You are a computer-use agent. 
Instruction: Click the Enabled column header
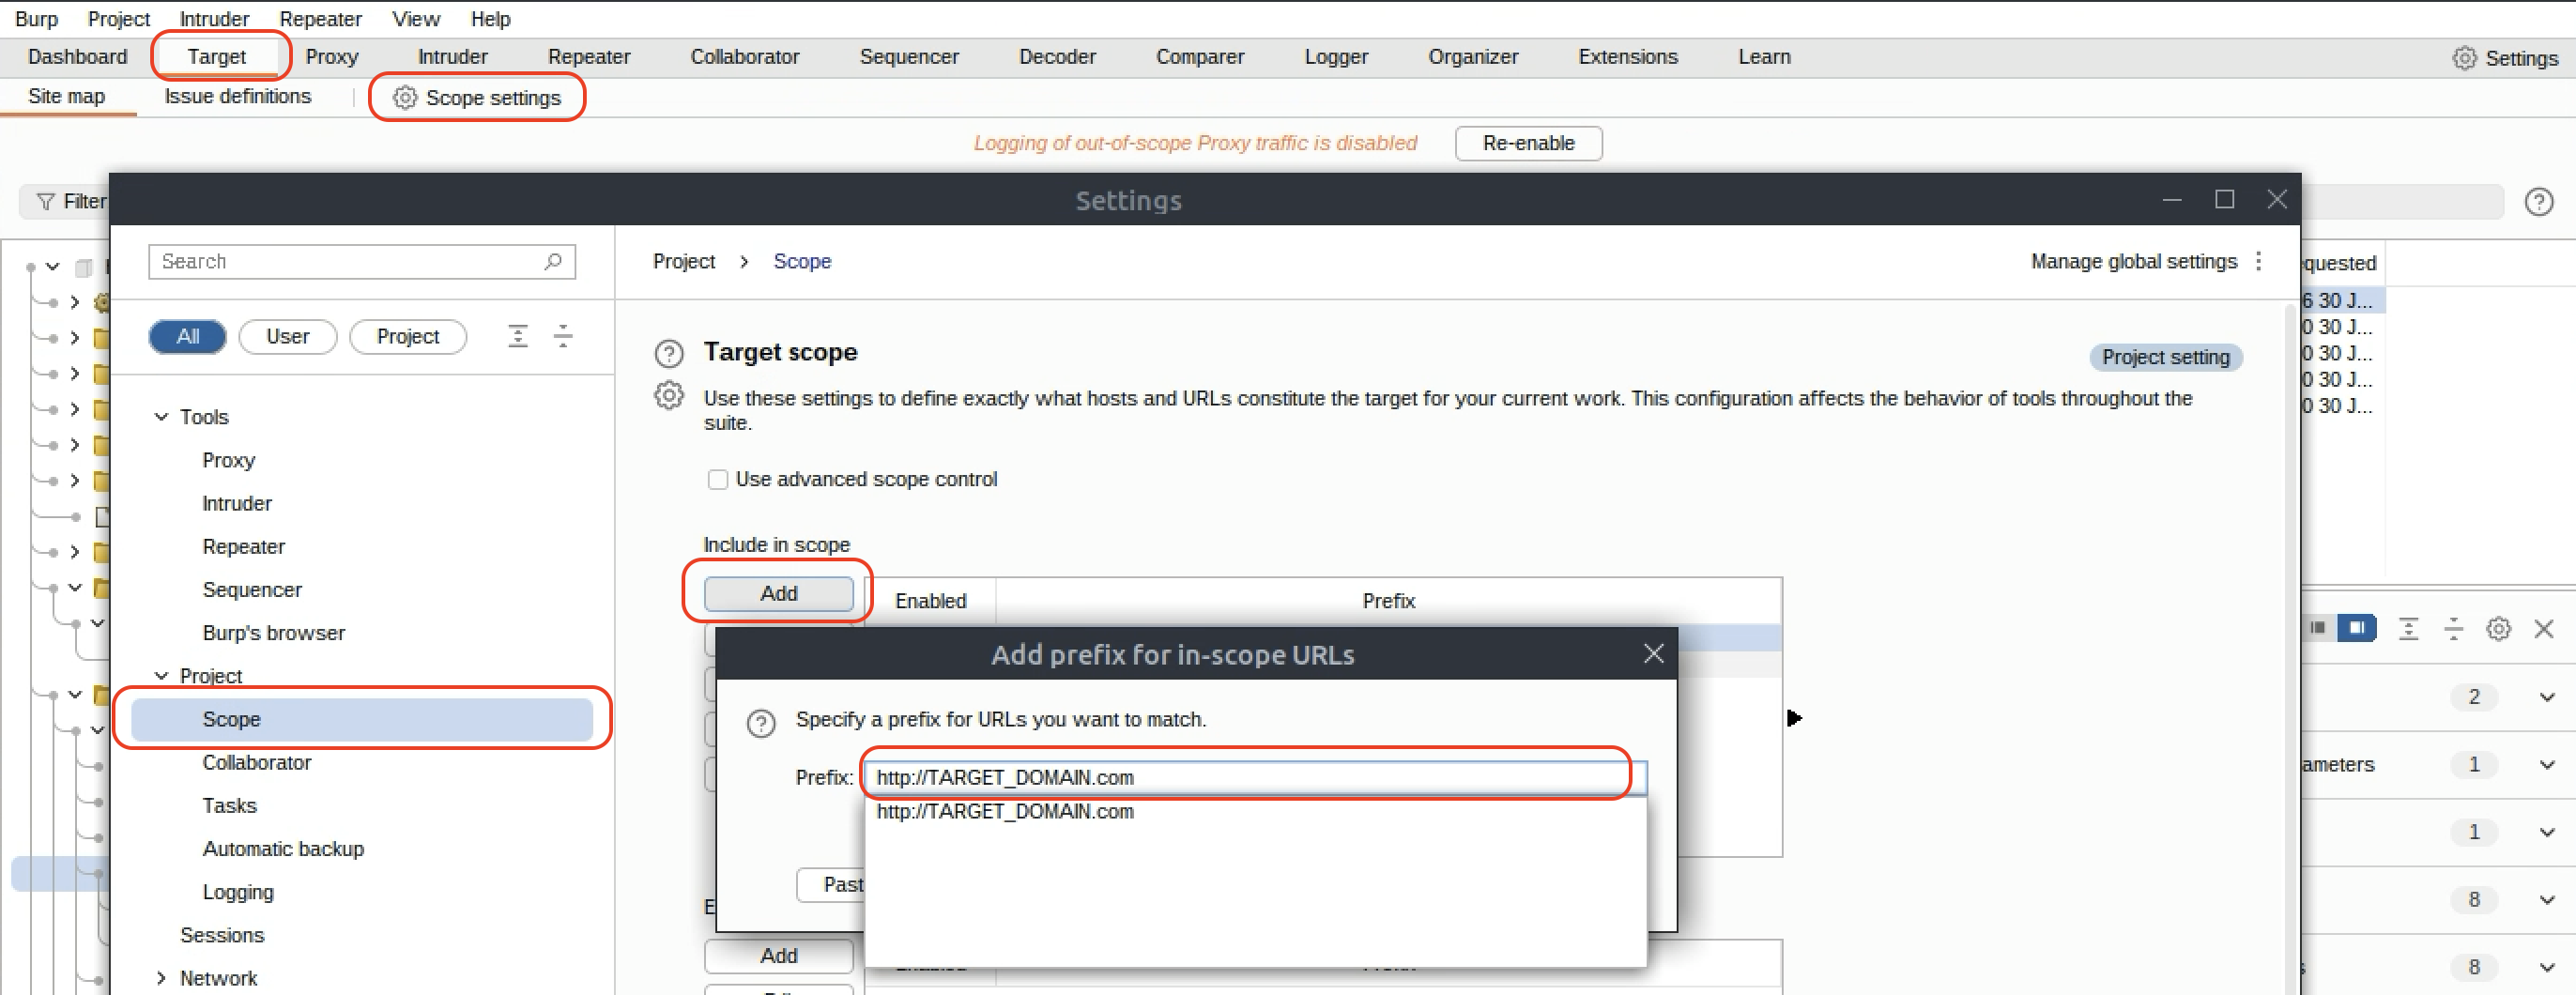(x=930, y=601)
